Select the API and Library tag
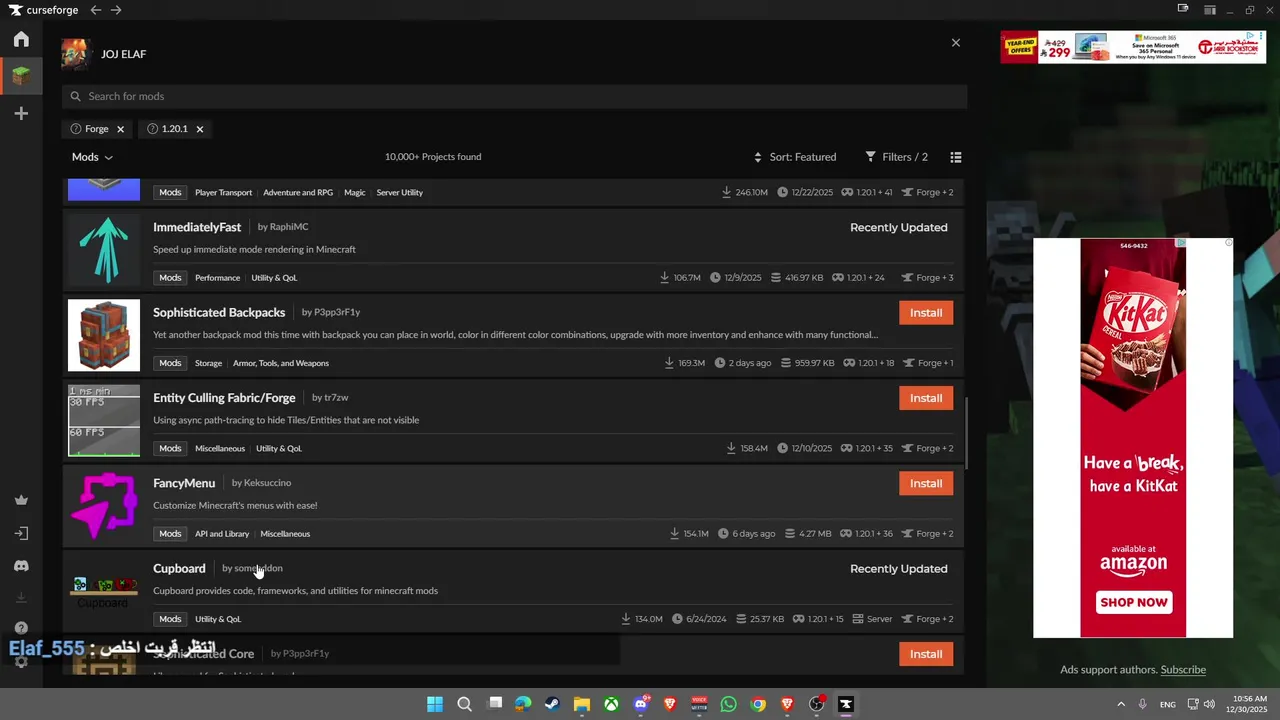Viewport: 1280px width, 720px height. pyautogui.click(x=222, y=534)
